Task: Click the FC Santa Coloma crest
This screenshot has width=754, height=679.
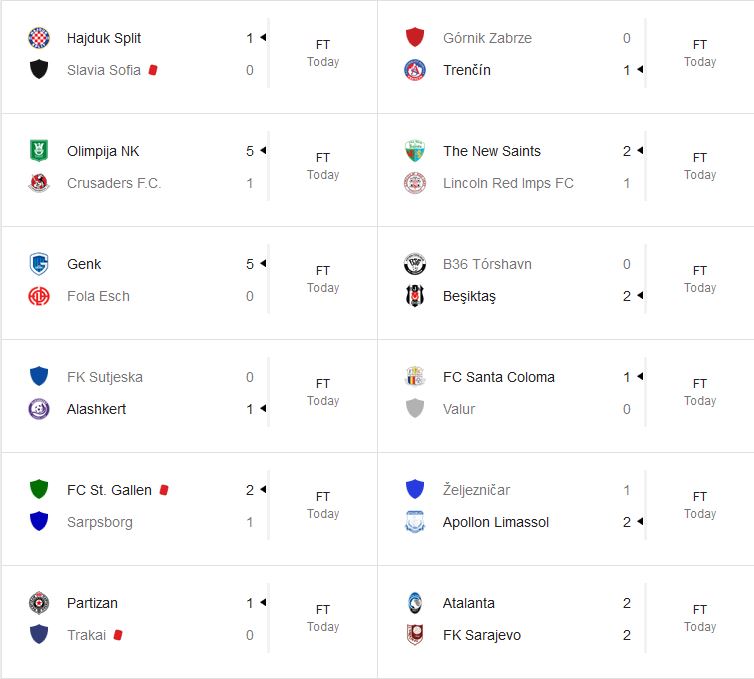Action: [415, 377]
